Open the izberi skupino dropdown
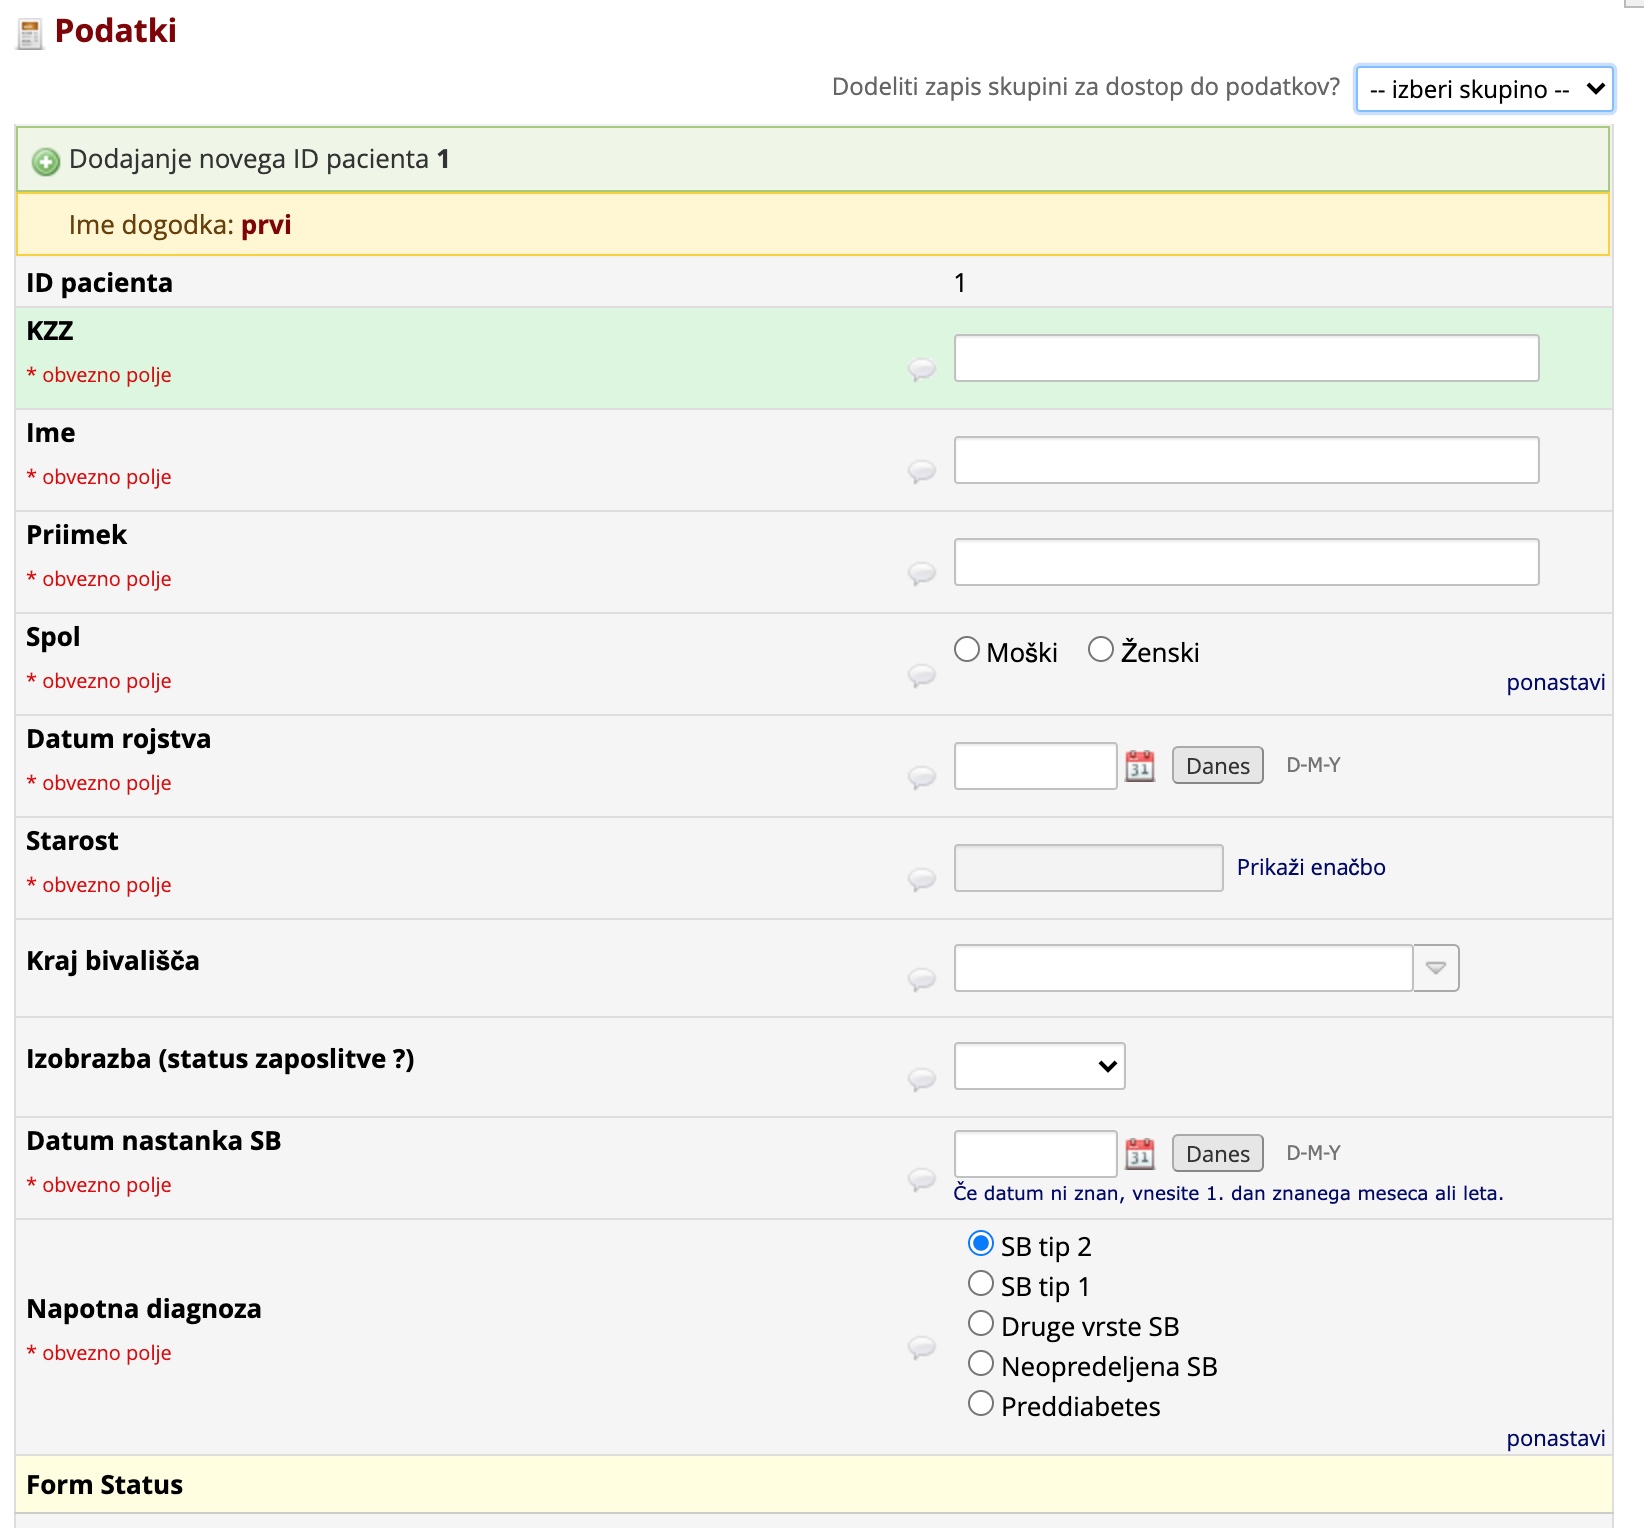The width and height of the screenshot is (1644, 1528). (1484, 90)
